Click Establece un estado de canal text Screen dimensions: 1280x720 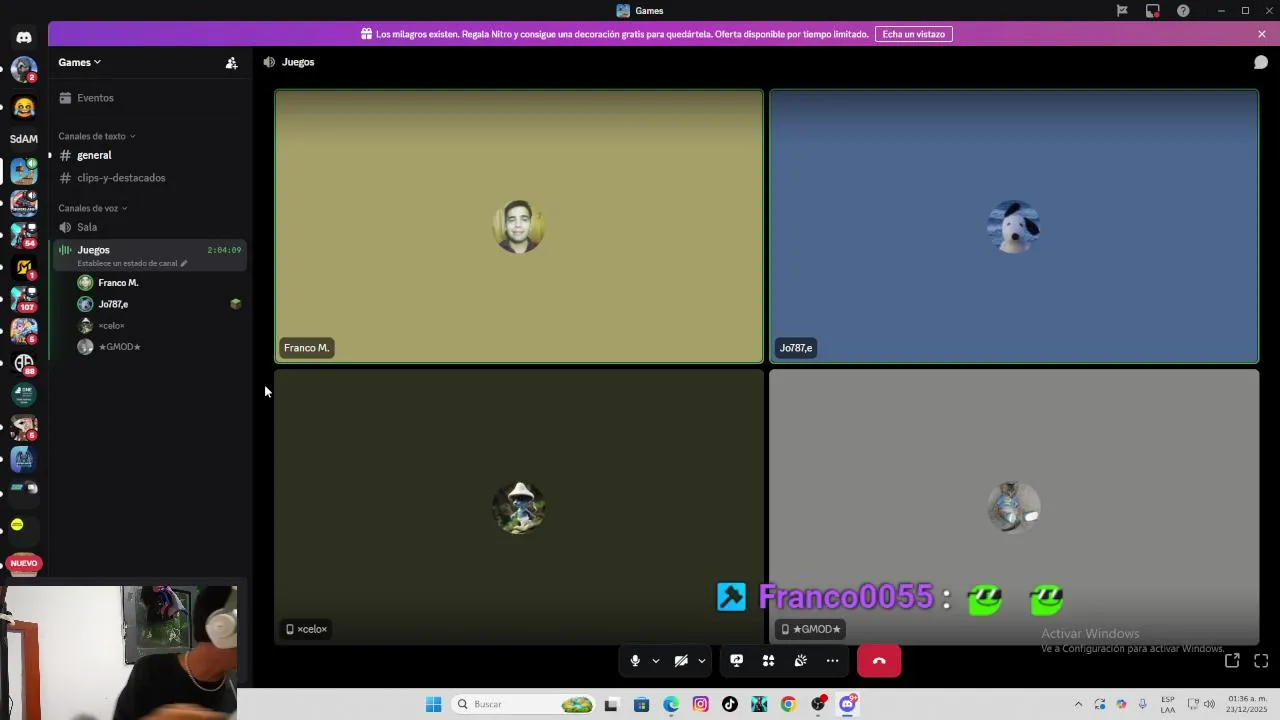pyautogui.click(x=127, y=264)
